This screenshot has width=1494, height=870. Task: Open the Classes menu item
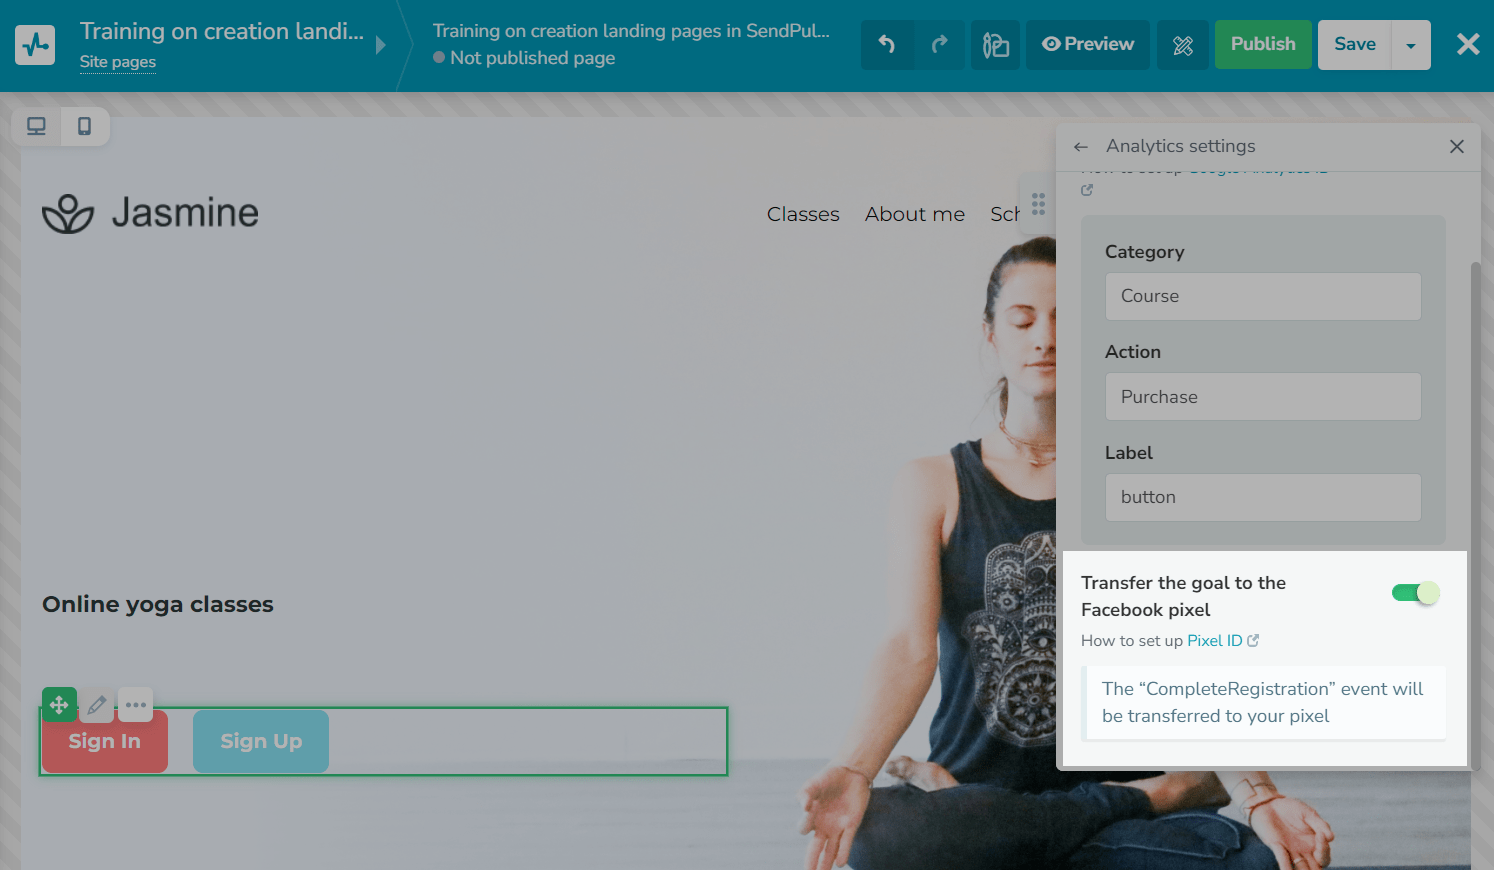[803, 214]
